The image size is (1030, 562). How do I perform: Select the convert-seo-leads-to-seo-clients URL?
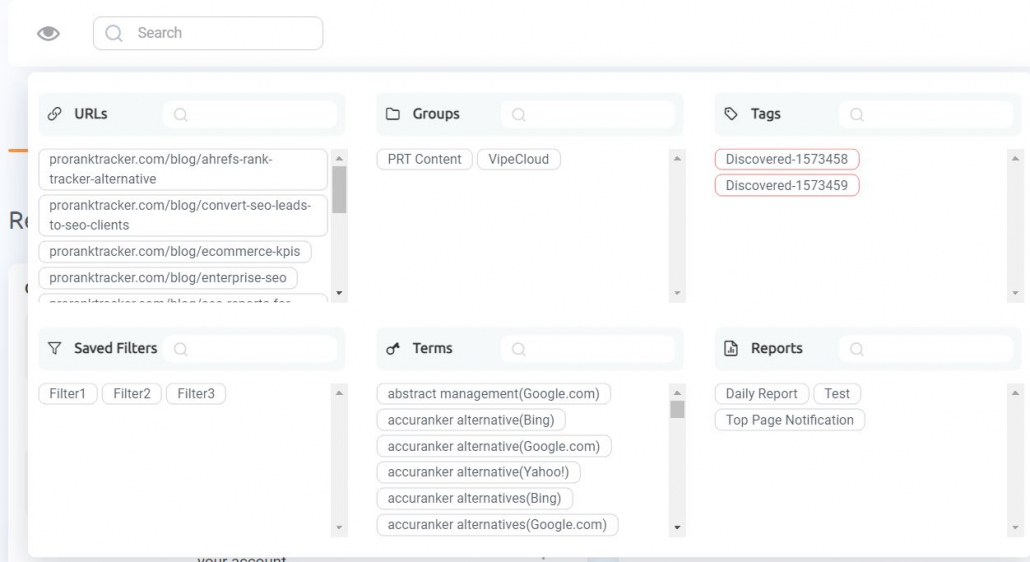[x=183, y=215]
